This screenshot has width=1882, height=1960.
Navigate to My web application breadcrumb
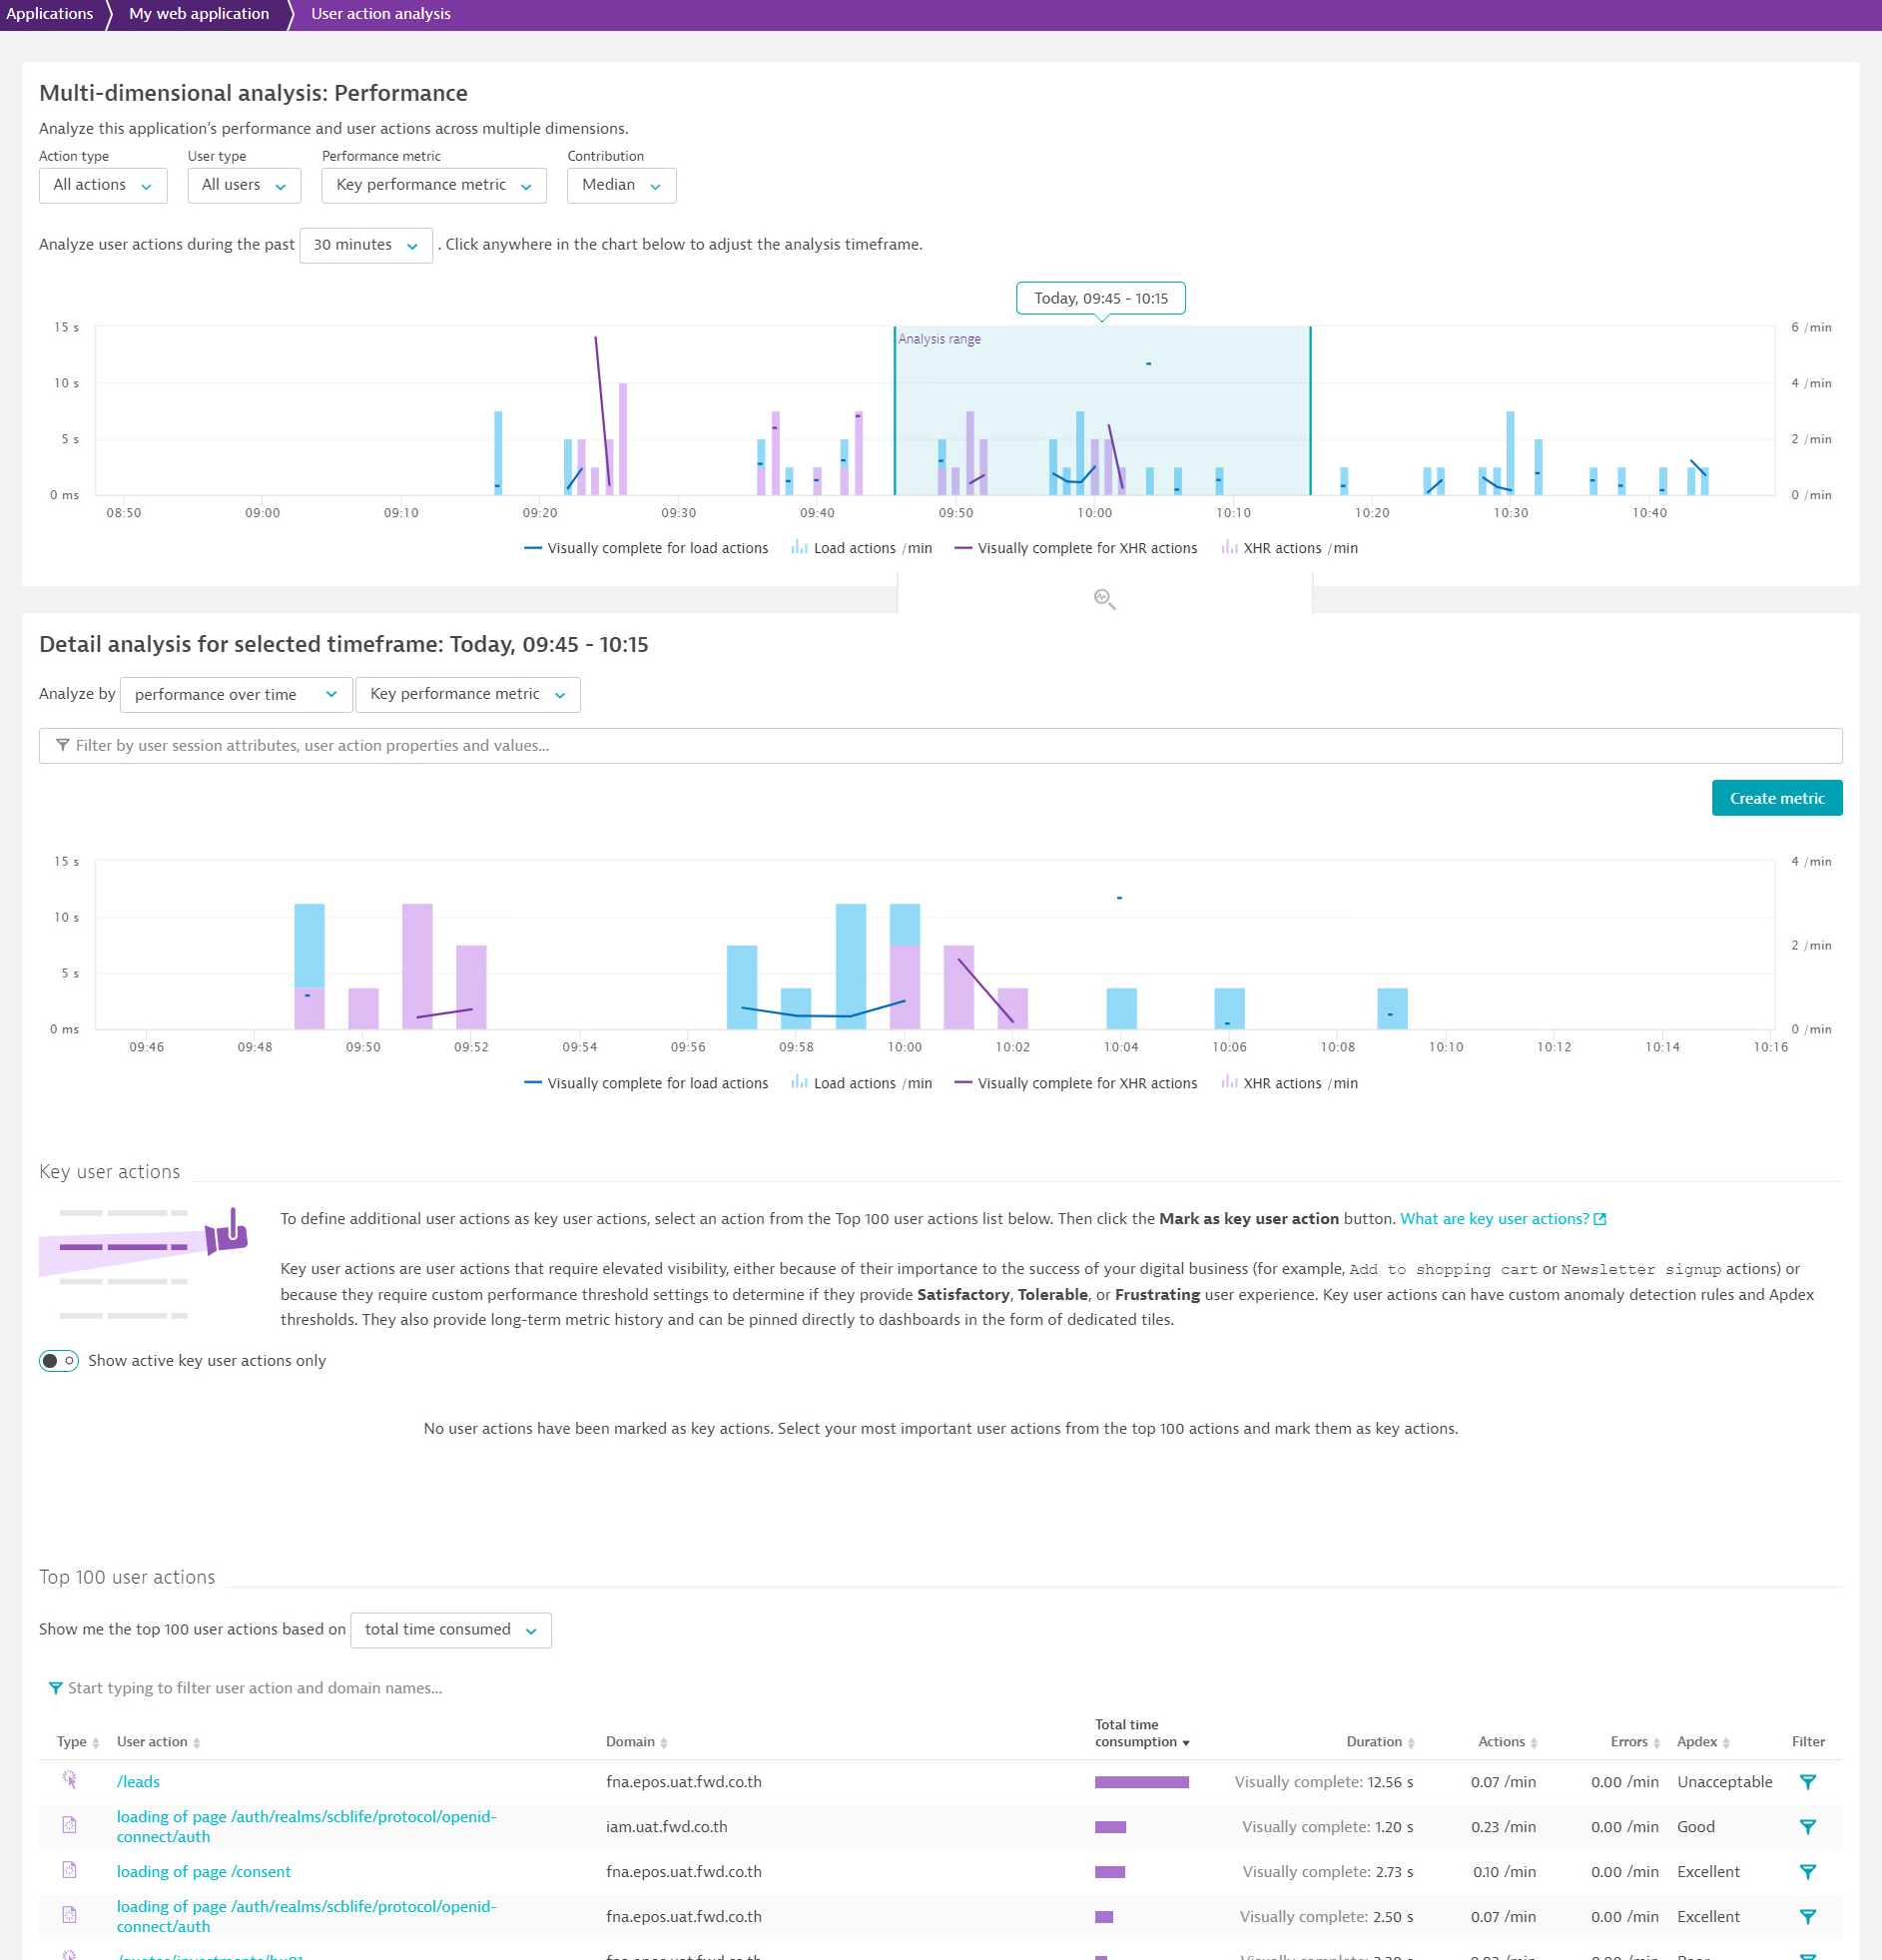199,14
